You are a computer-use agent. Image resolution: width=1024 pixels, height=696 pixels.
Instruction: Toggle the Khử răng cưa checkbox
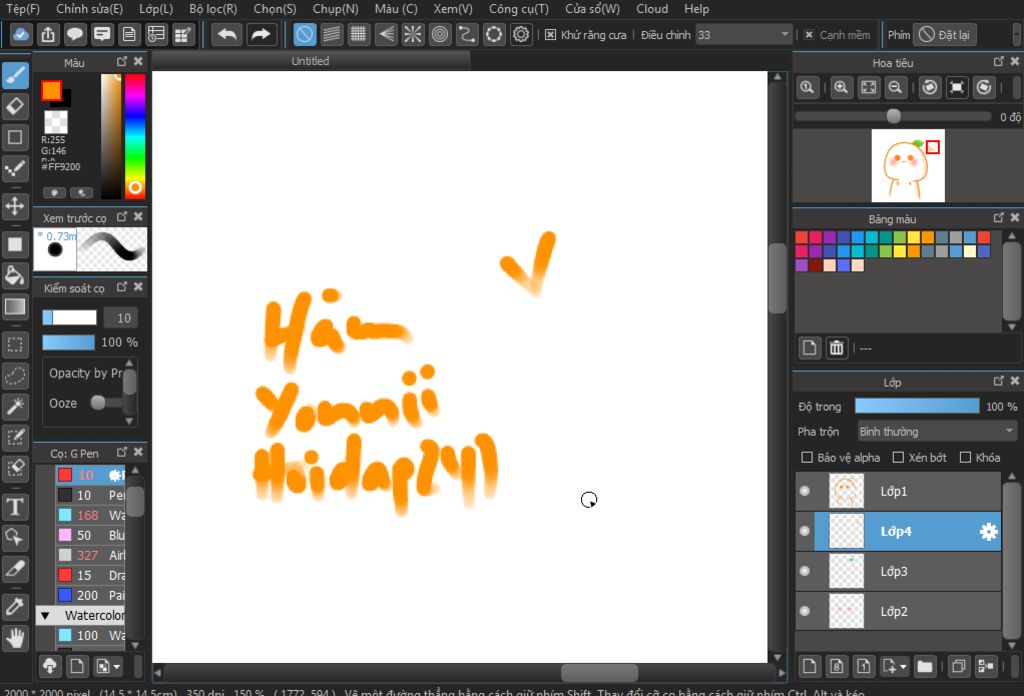pos(551,35)
